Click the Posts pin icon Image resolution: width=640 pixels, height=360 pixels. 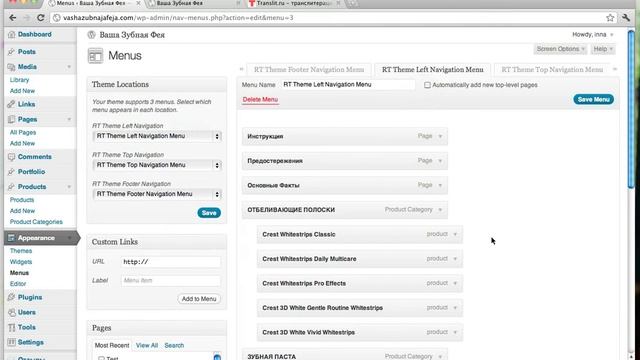(11, 52)
